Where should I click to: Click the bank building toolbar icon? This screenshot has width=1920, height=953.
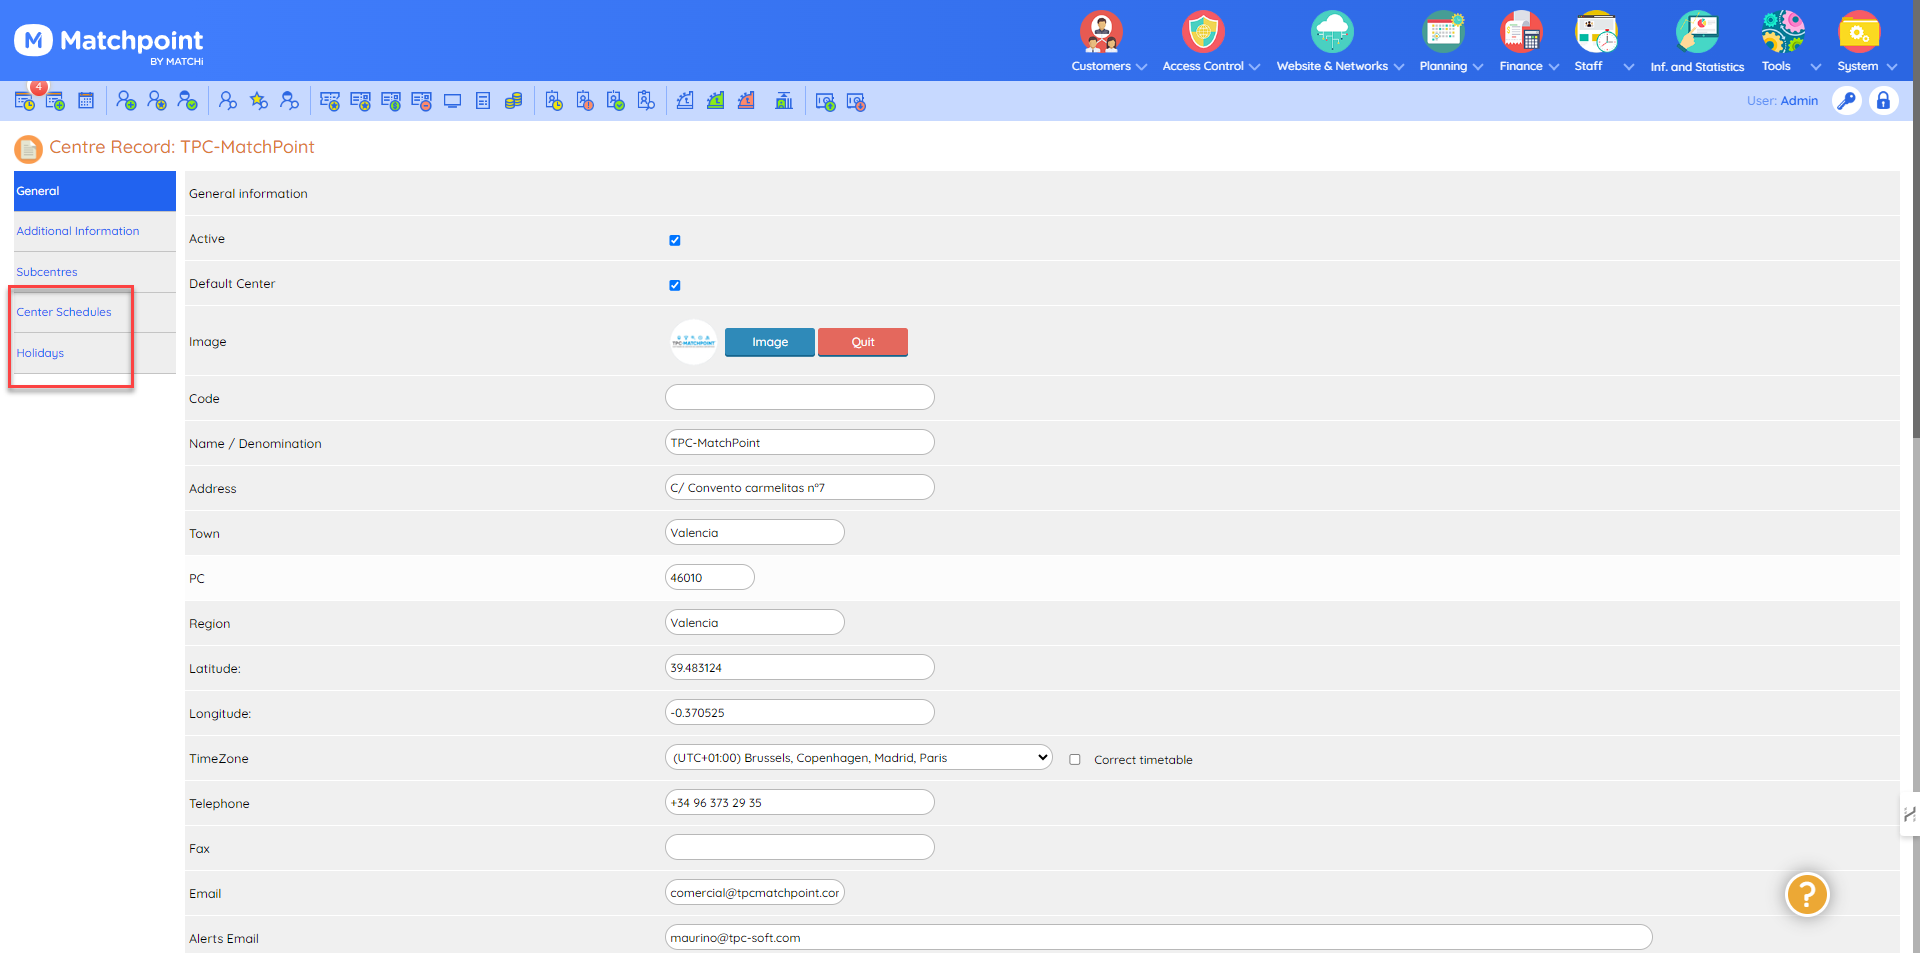784,101
